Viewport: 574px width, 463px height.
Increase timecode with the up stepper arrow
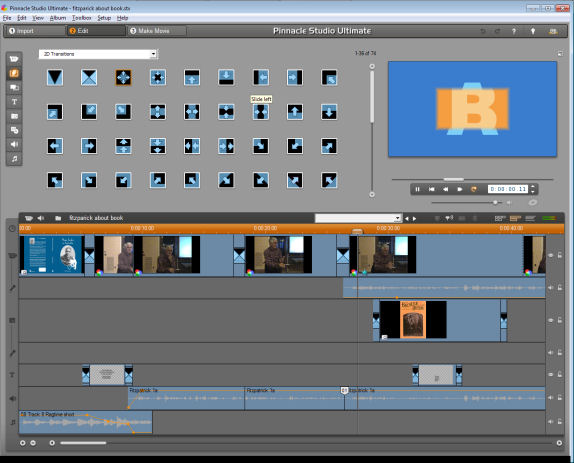[x=533, y=187]
